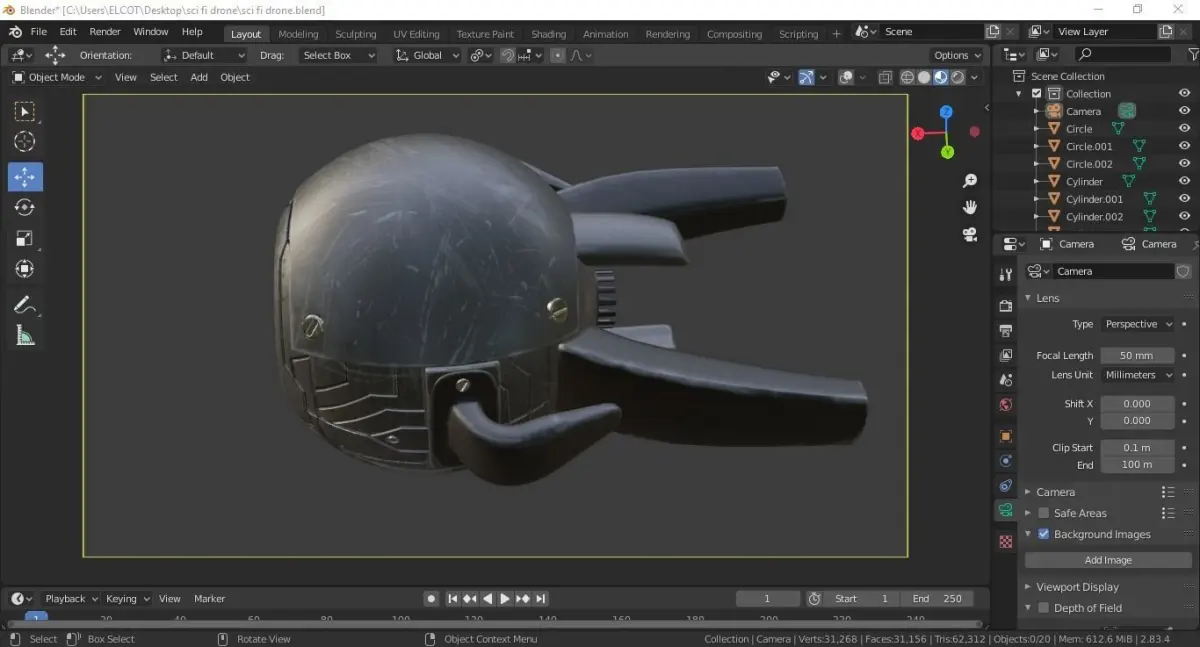Click the Focal Length value field

click(x=1136, y=355)
